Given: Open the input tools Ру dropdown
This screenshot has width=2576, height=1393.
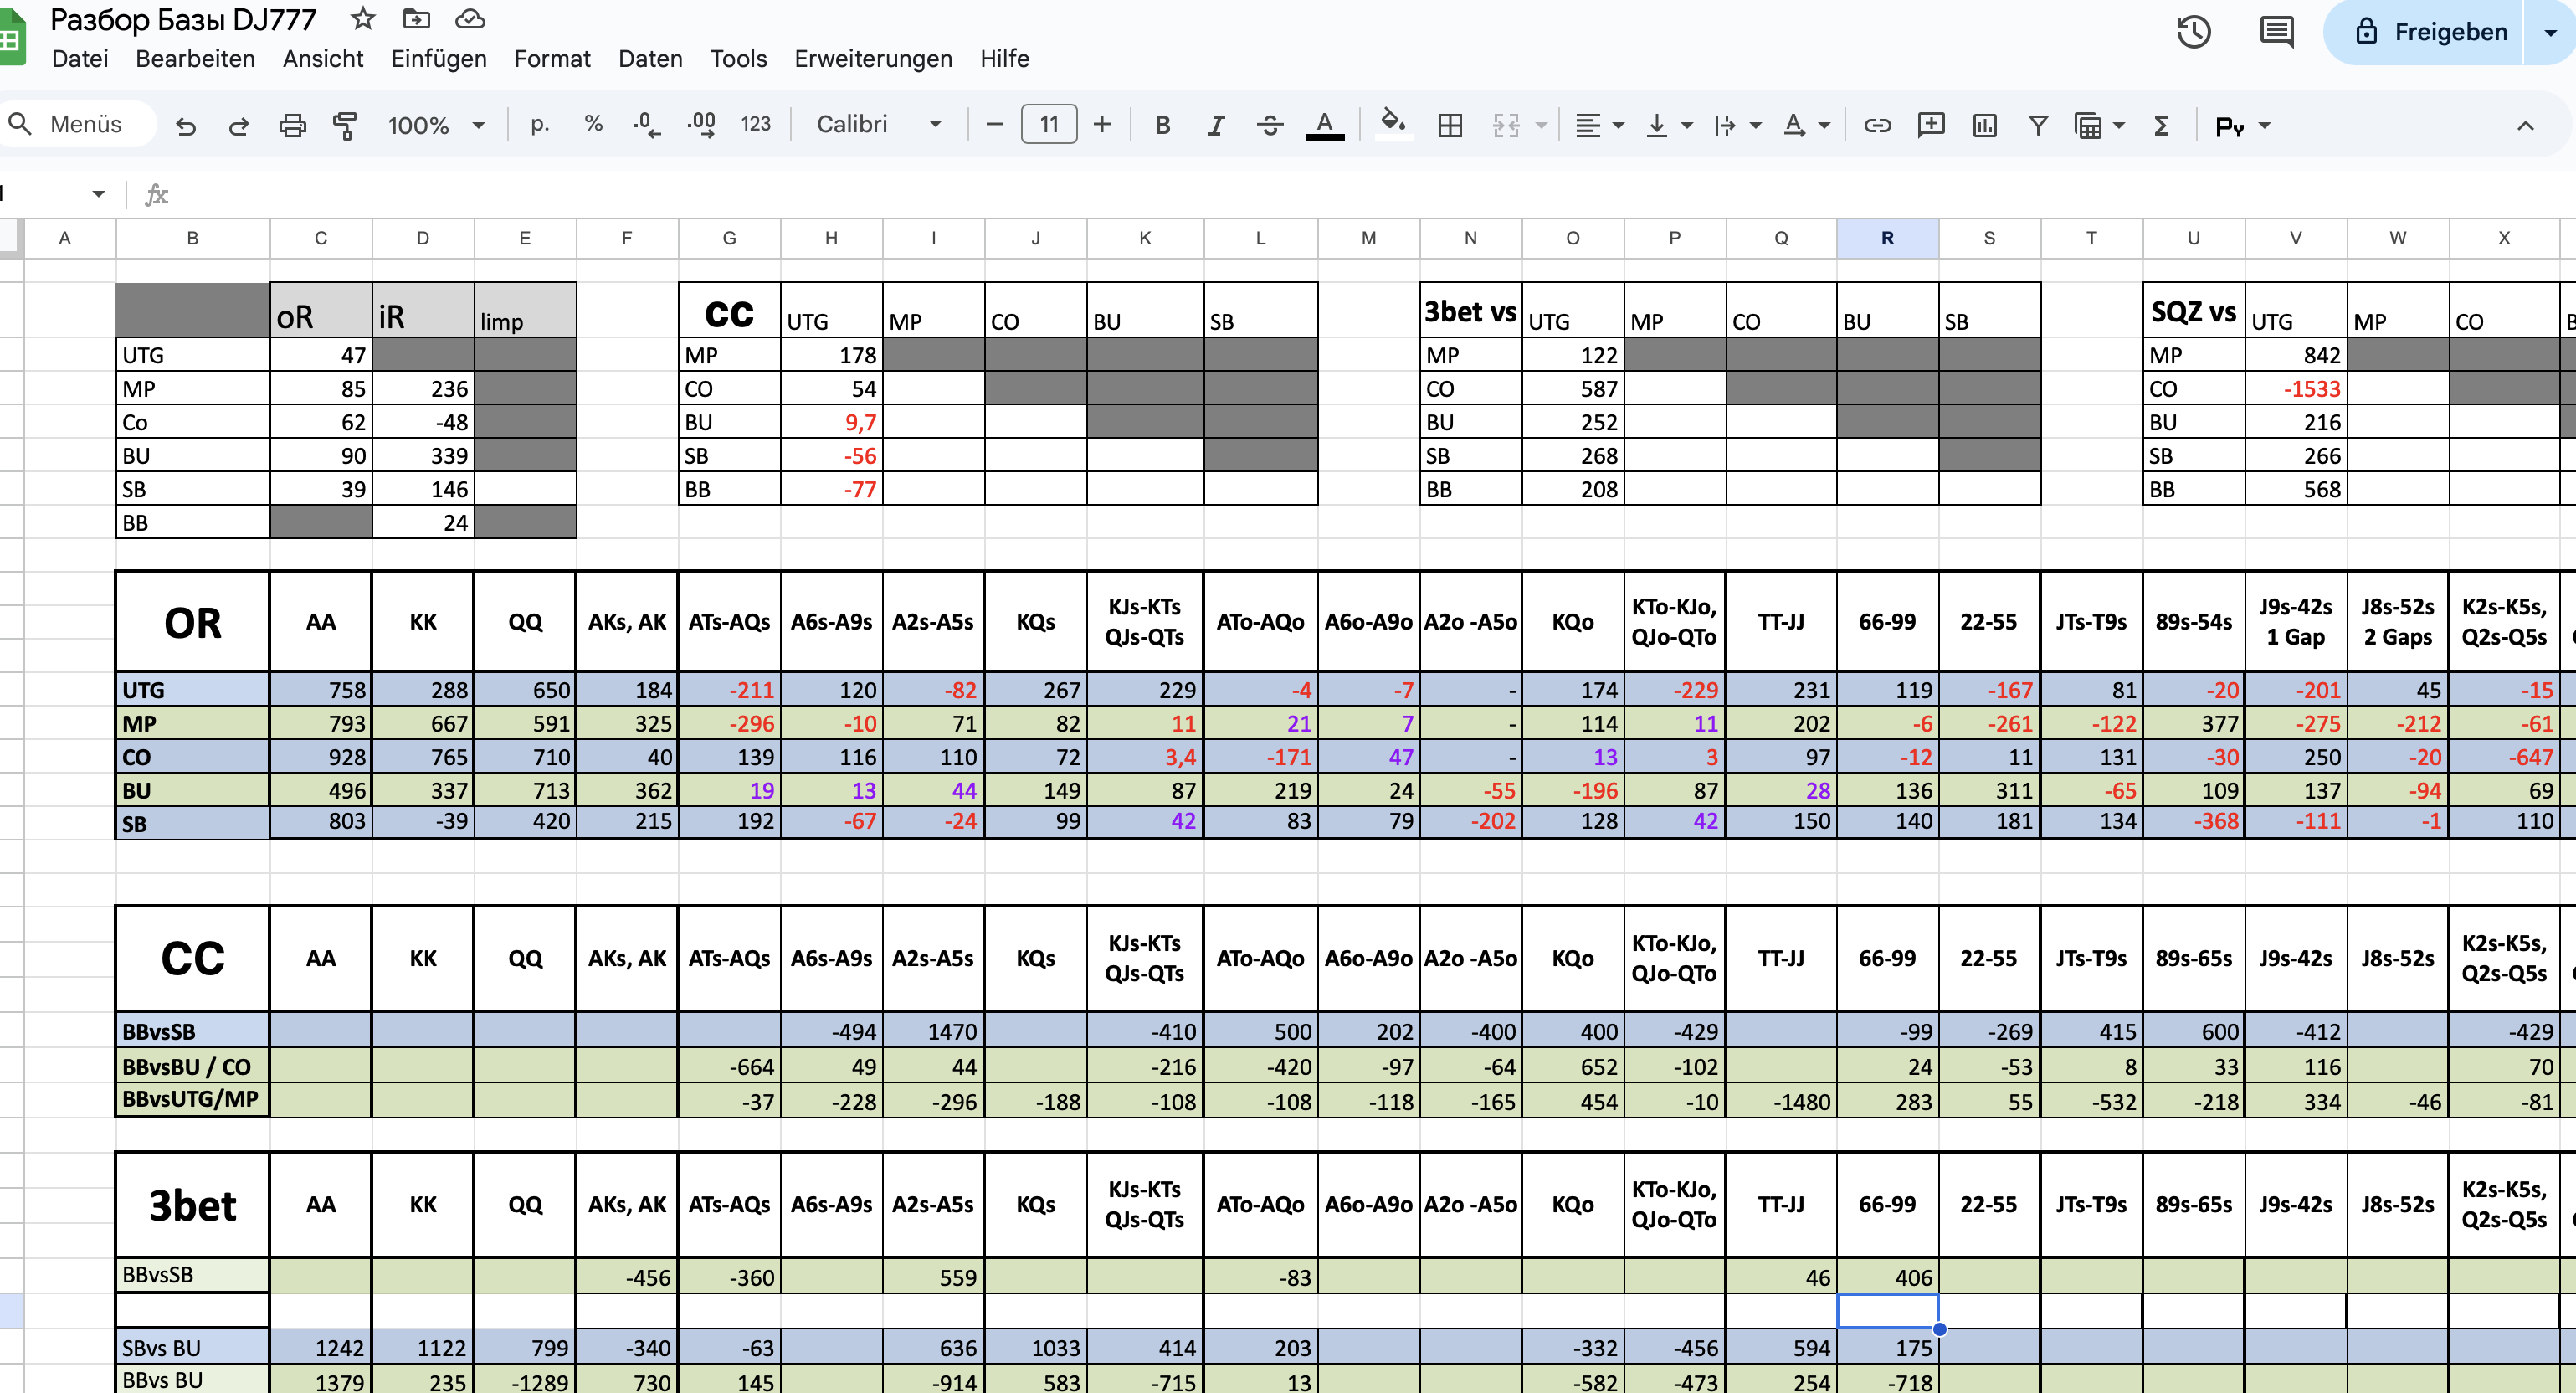Looking at the screenshot, I should pos(2243,126).
